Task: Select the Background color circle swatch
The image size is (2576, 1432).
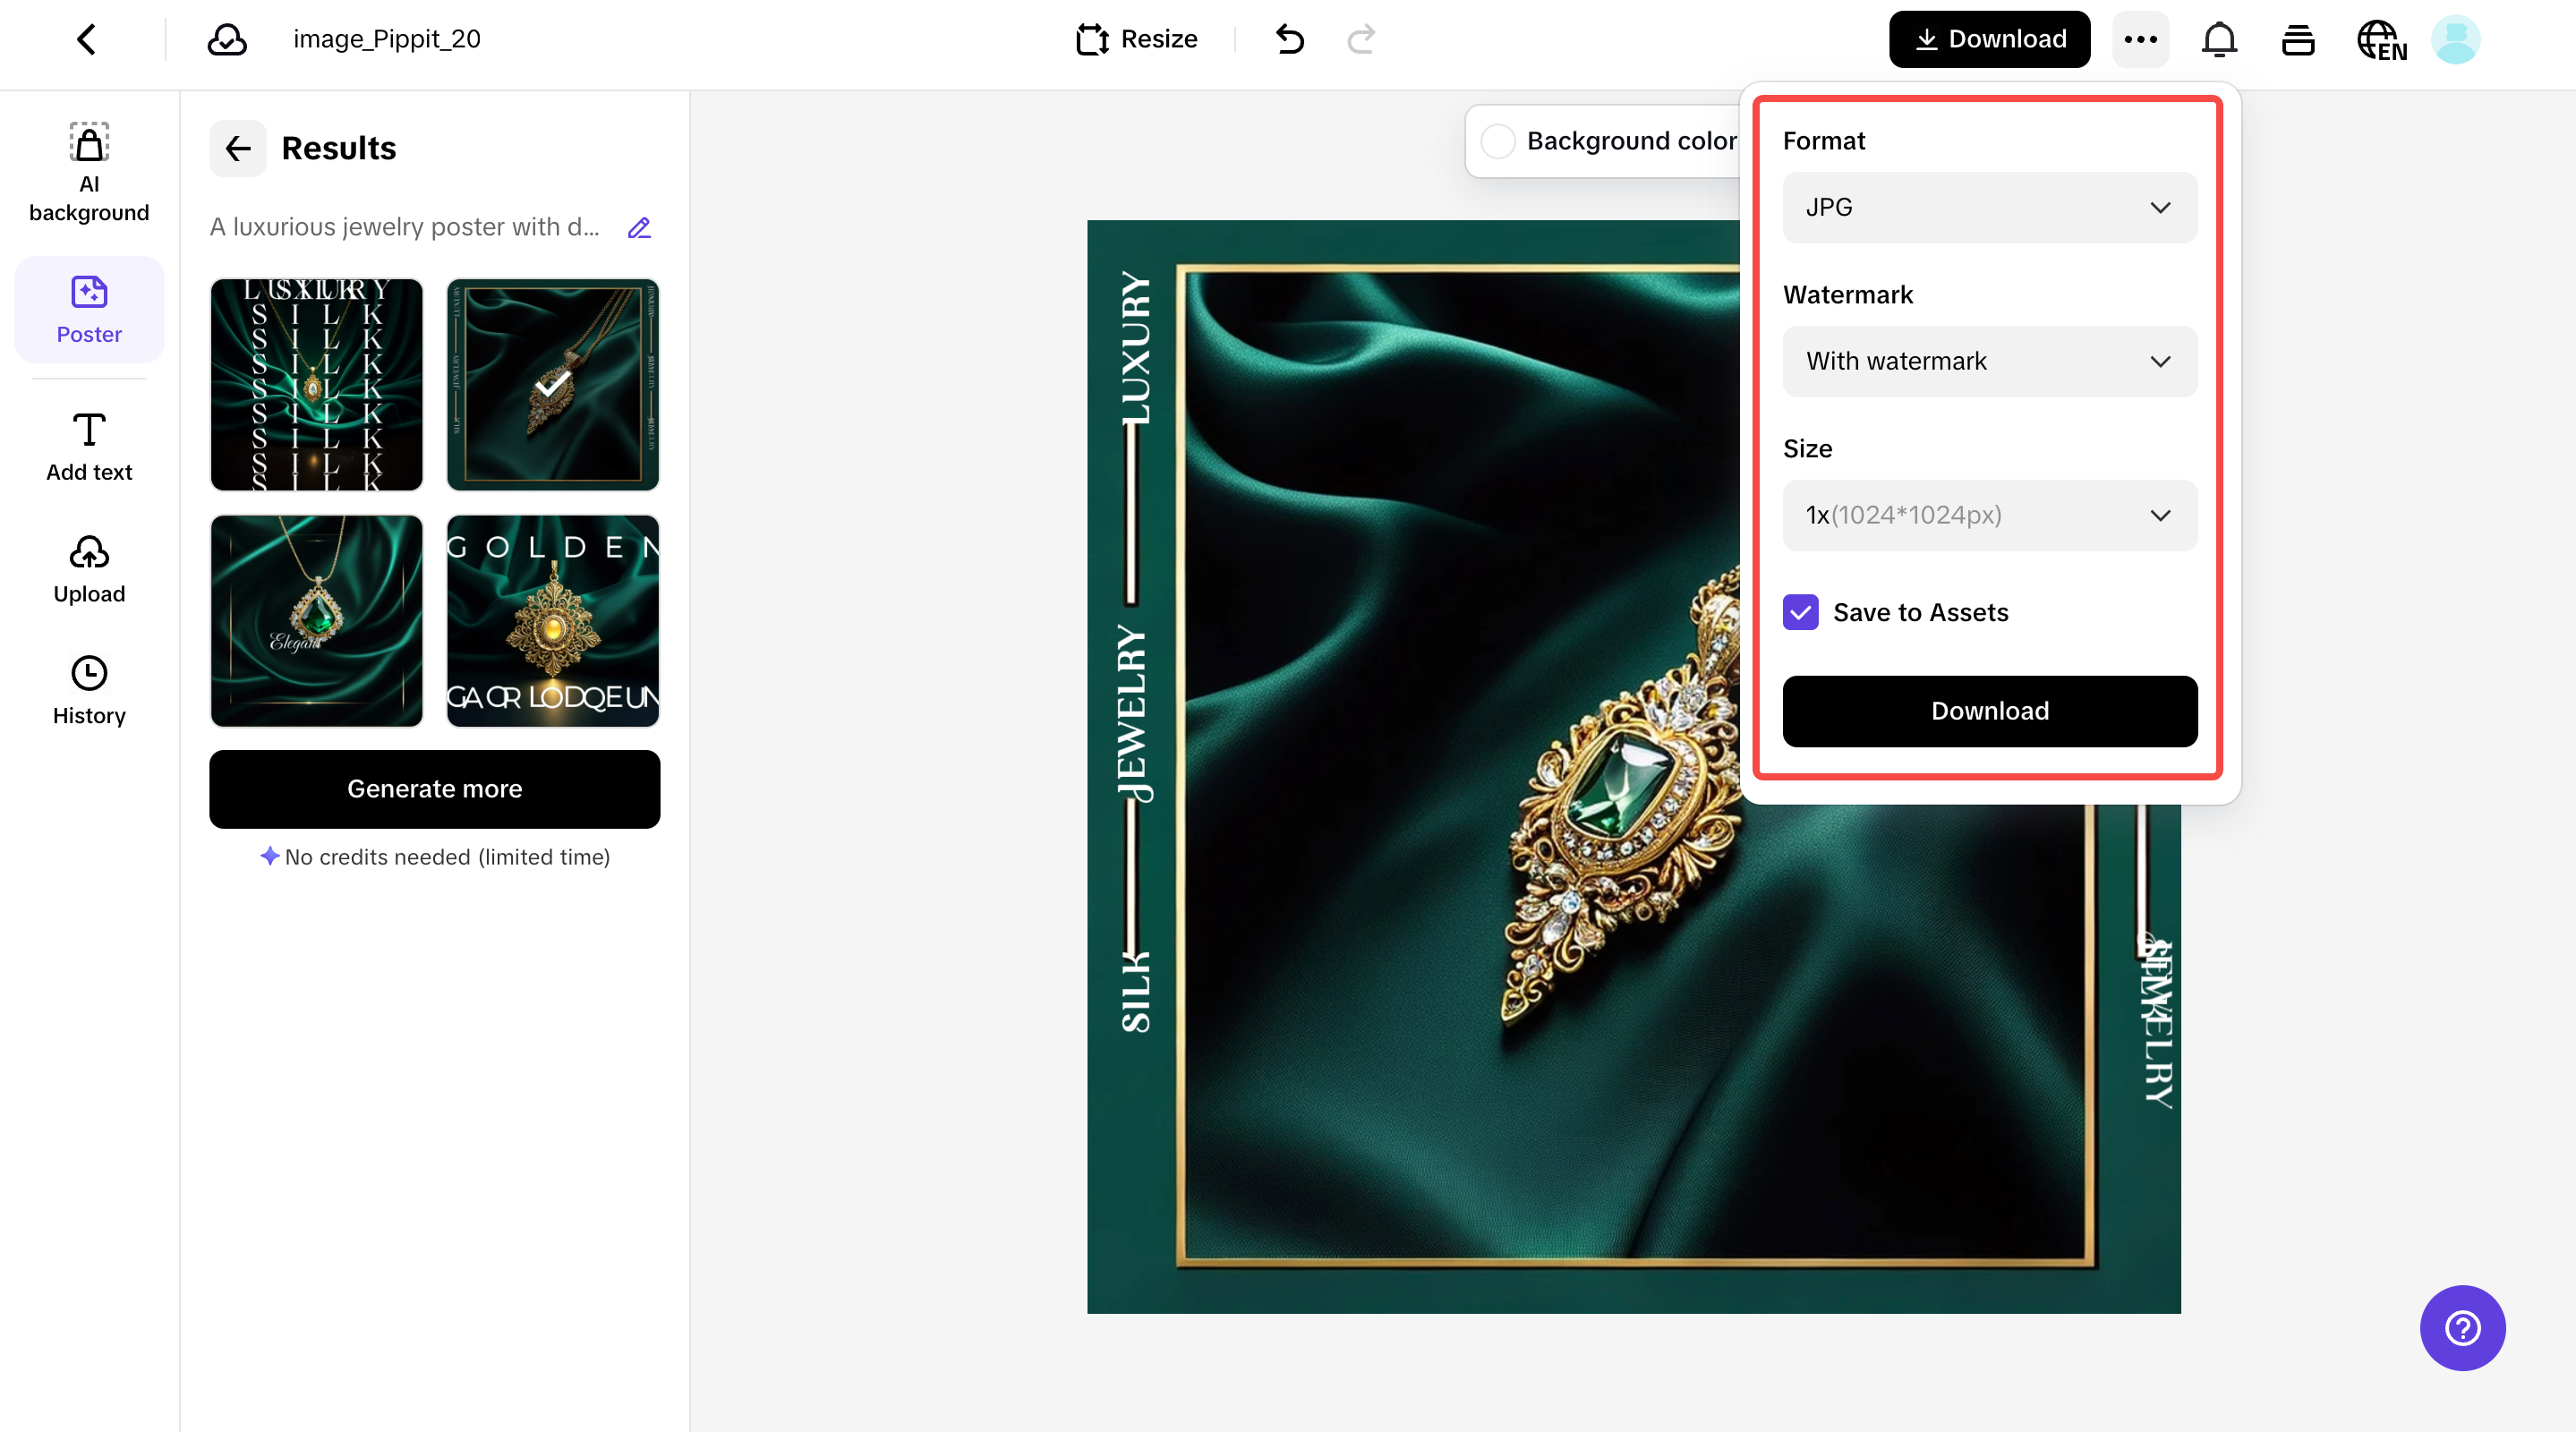Action: (1497, 141)
